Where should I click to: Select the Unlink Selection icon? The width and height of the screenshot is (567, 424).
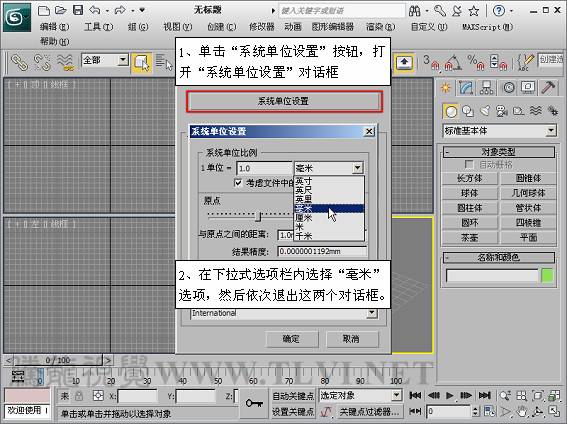[x=42, y=62]
